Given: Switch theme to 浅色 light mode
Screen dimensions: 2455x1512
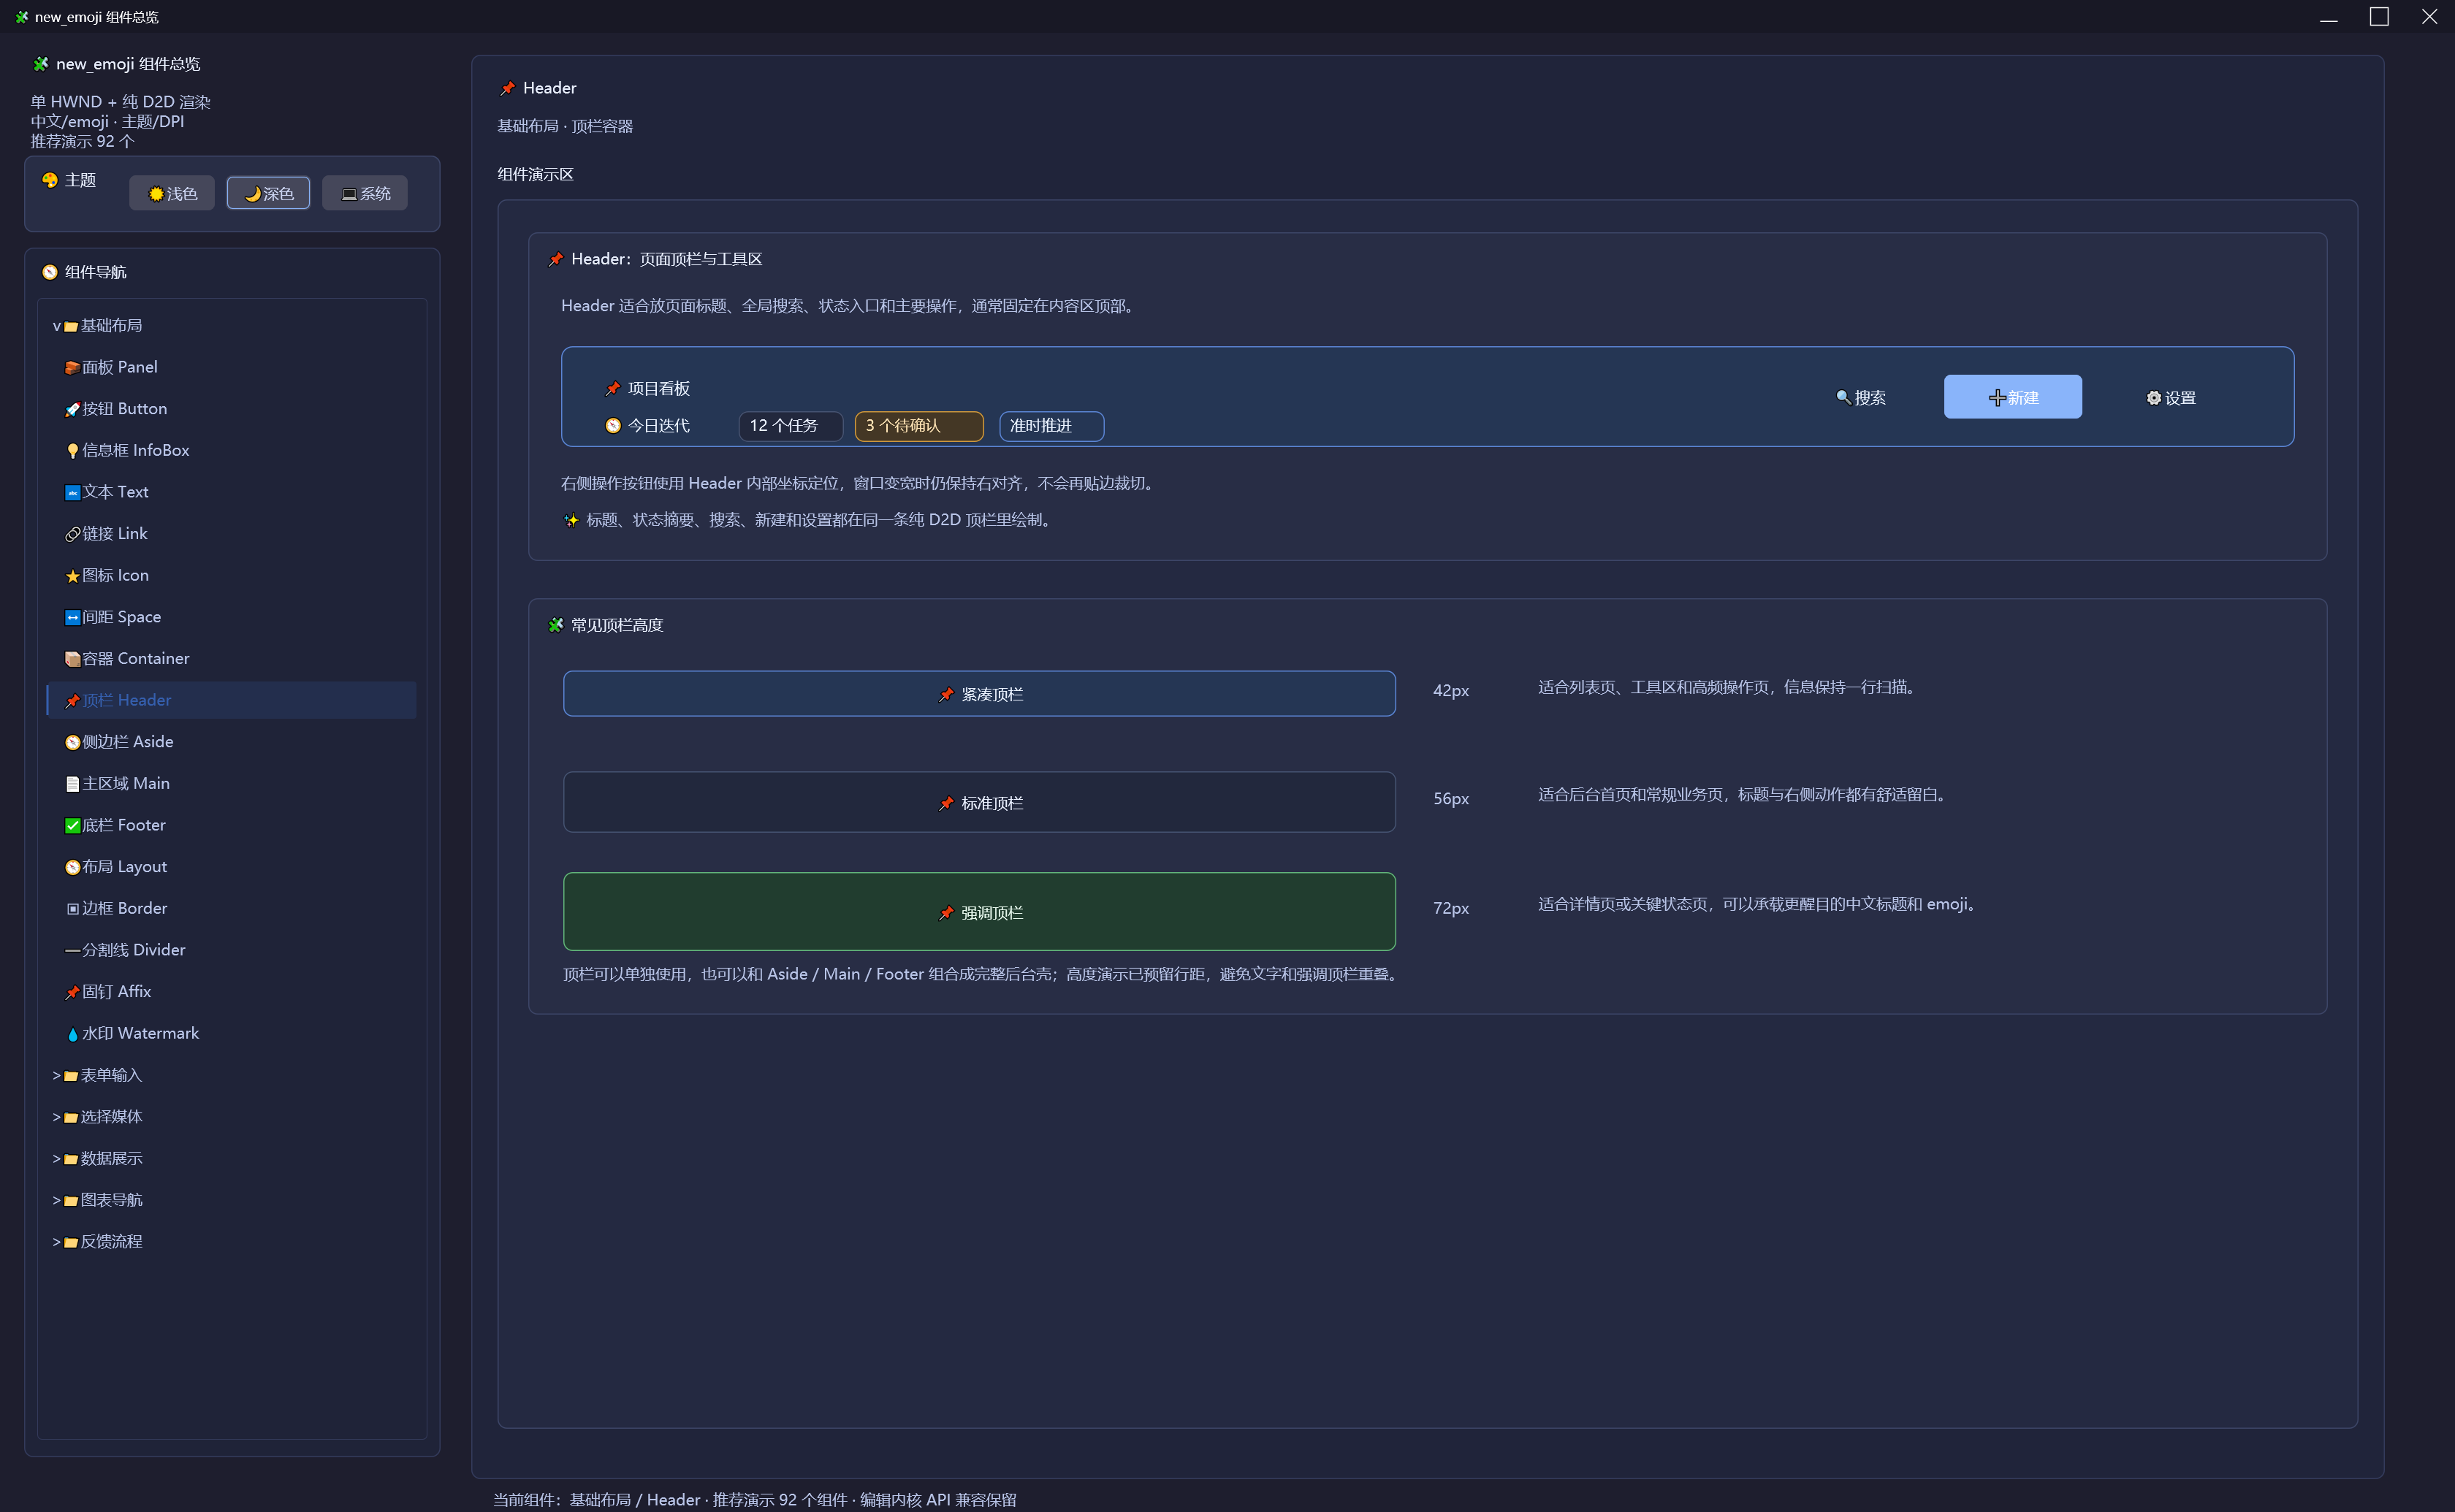Looking at the screenshot, I should coord(172,193).
